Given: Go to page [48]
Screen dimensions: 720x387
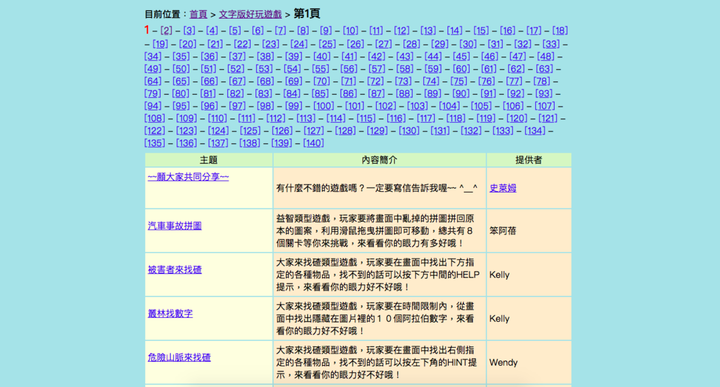Looking at the screenshot, I should (546, 56).
